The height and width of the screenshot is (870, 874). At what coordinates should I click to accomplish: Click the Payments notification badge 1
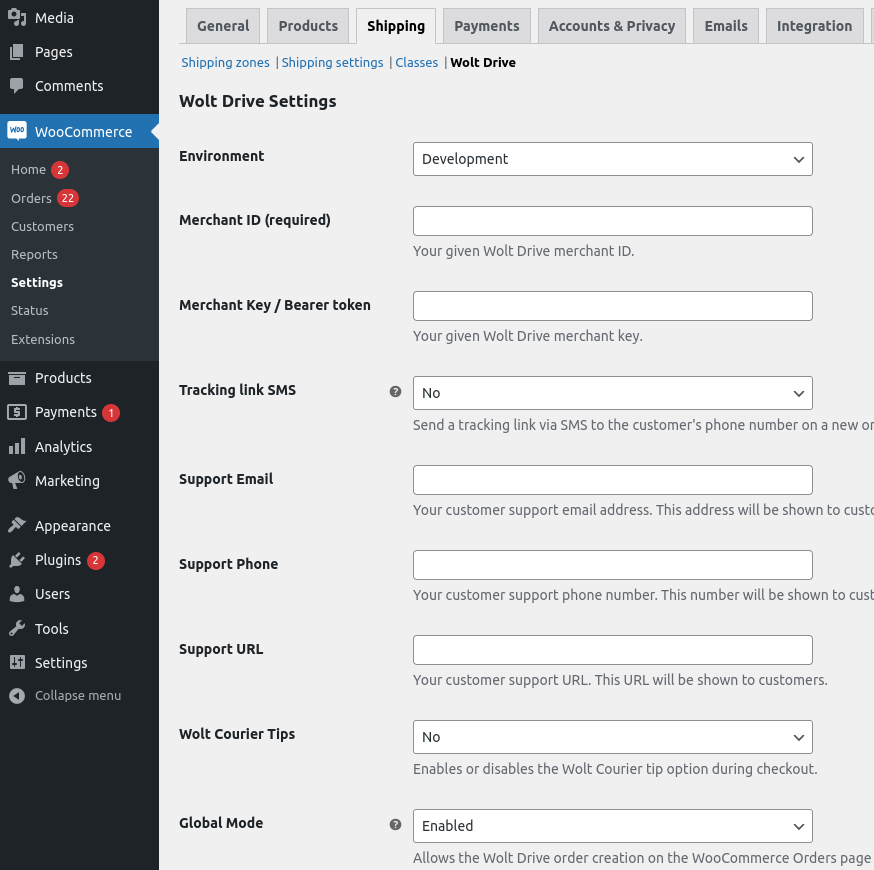tap(111, 412)
